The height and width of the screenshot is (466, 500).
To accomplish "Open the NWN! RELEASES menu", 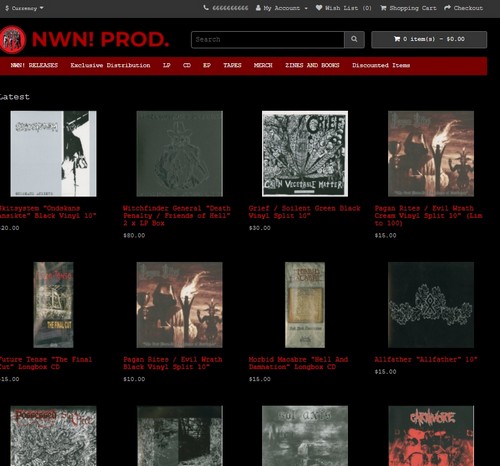I will (34, 65).
